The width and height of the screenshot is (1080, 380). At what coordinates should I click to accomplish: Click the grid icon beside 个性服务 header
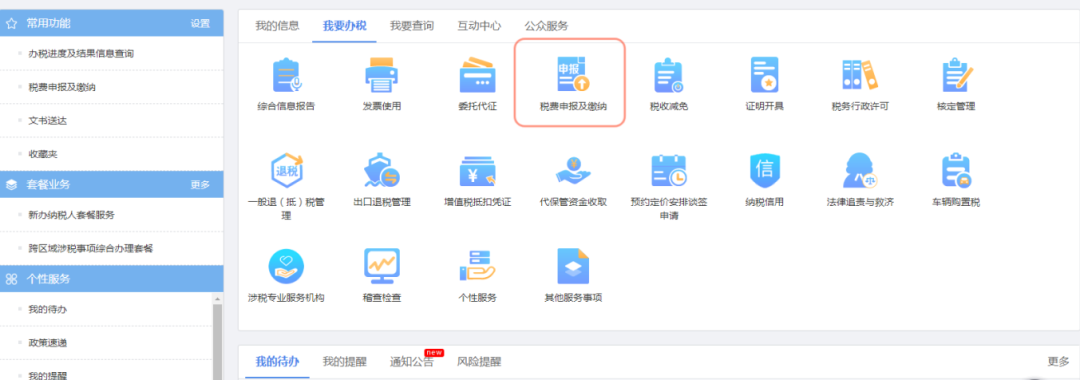[12, 279]
